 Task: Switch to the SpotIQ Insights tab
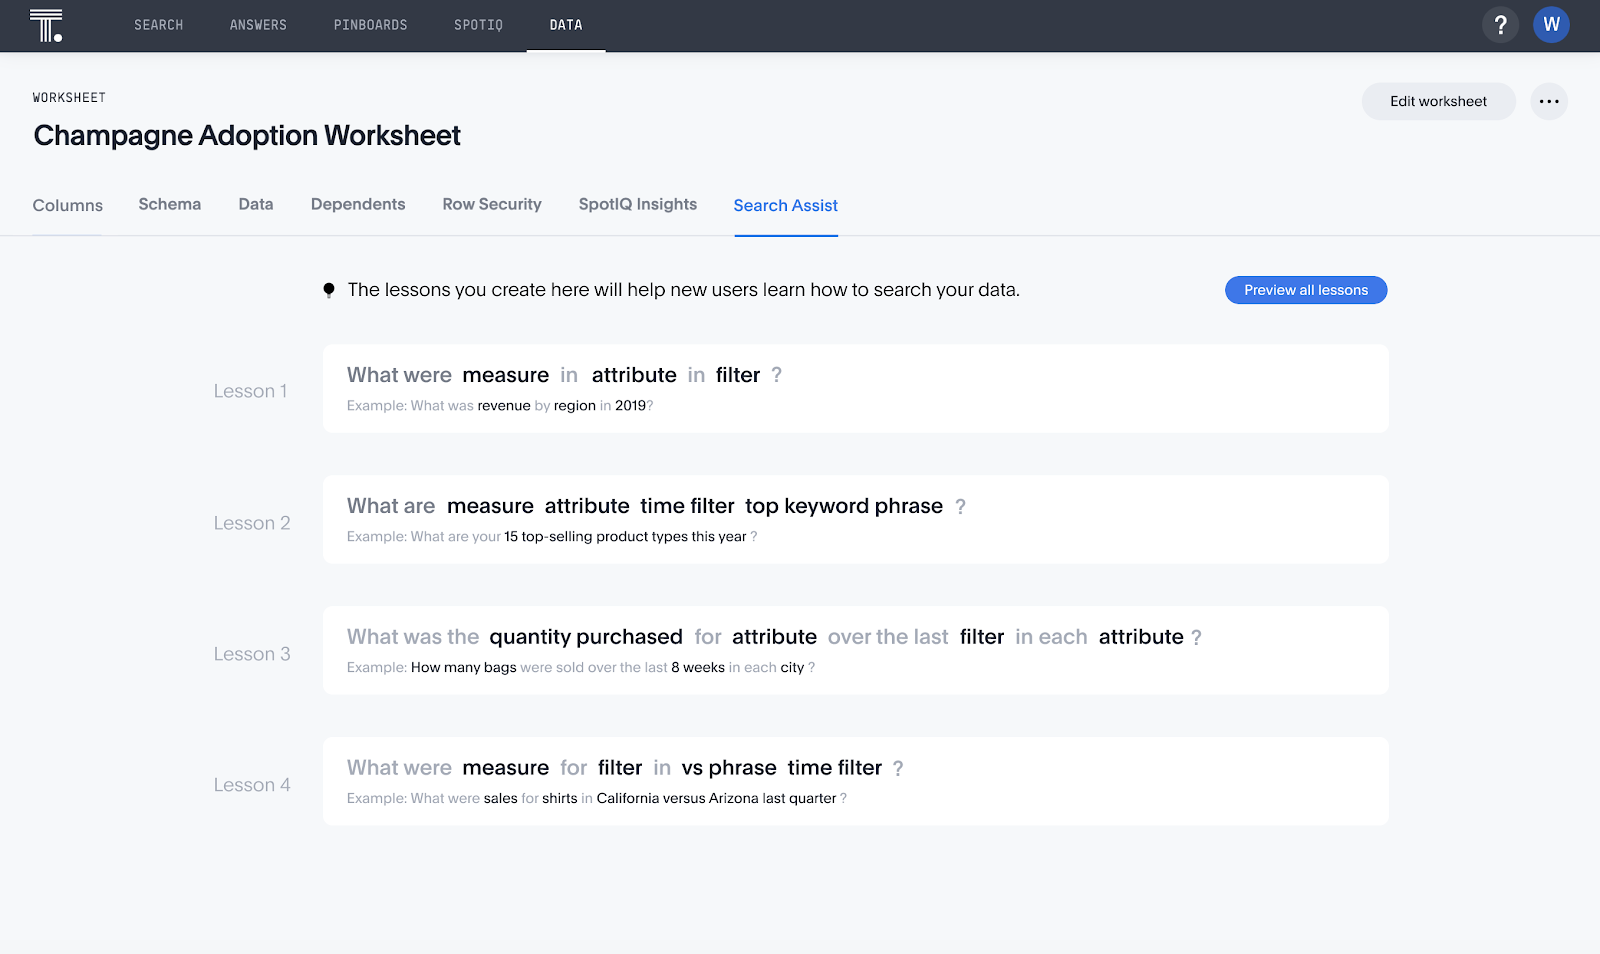[x=638, y=204]
